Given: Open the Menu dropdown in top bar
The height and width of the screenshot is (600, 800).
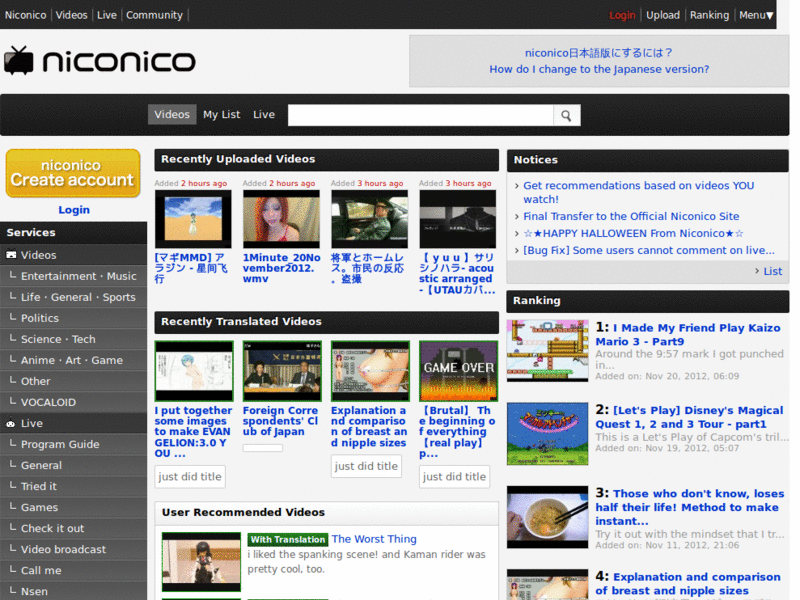Looking at the screenshot, I should point(756,15).
